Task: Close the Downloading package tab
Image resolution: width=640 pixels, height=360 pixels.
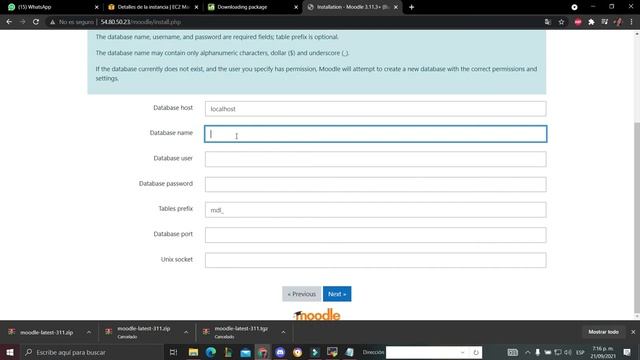Action: click(x=296, y=7)
